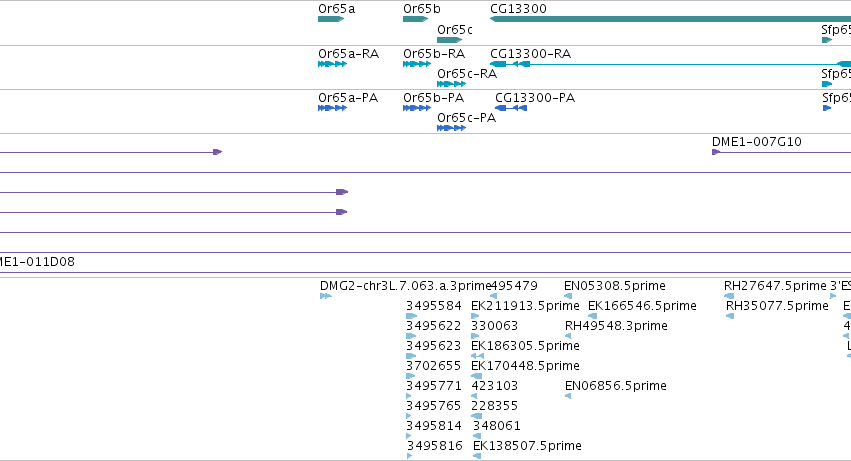
Task: Open the RH35077.5prime EST label
Action: pos(777,306)
